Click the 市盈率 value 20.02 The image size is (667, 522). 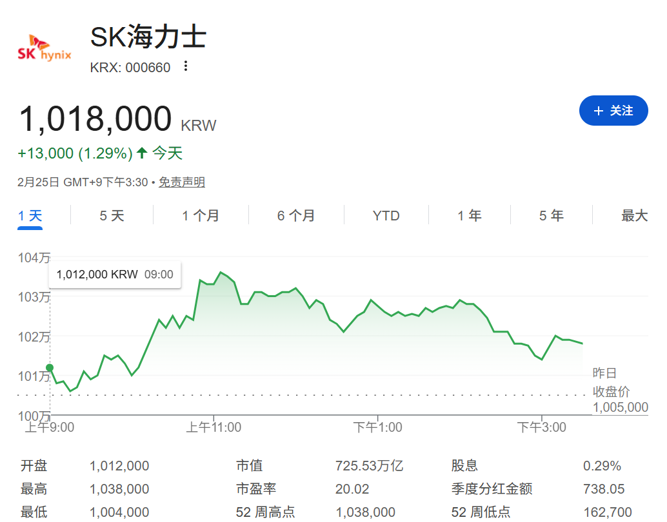pos(353,489)
